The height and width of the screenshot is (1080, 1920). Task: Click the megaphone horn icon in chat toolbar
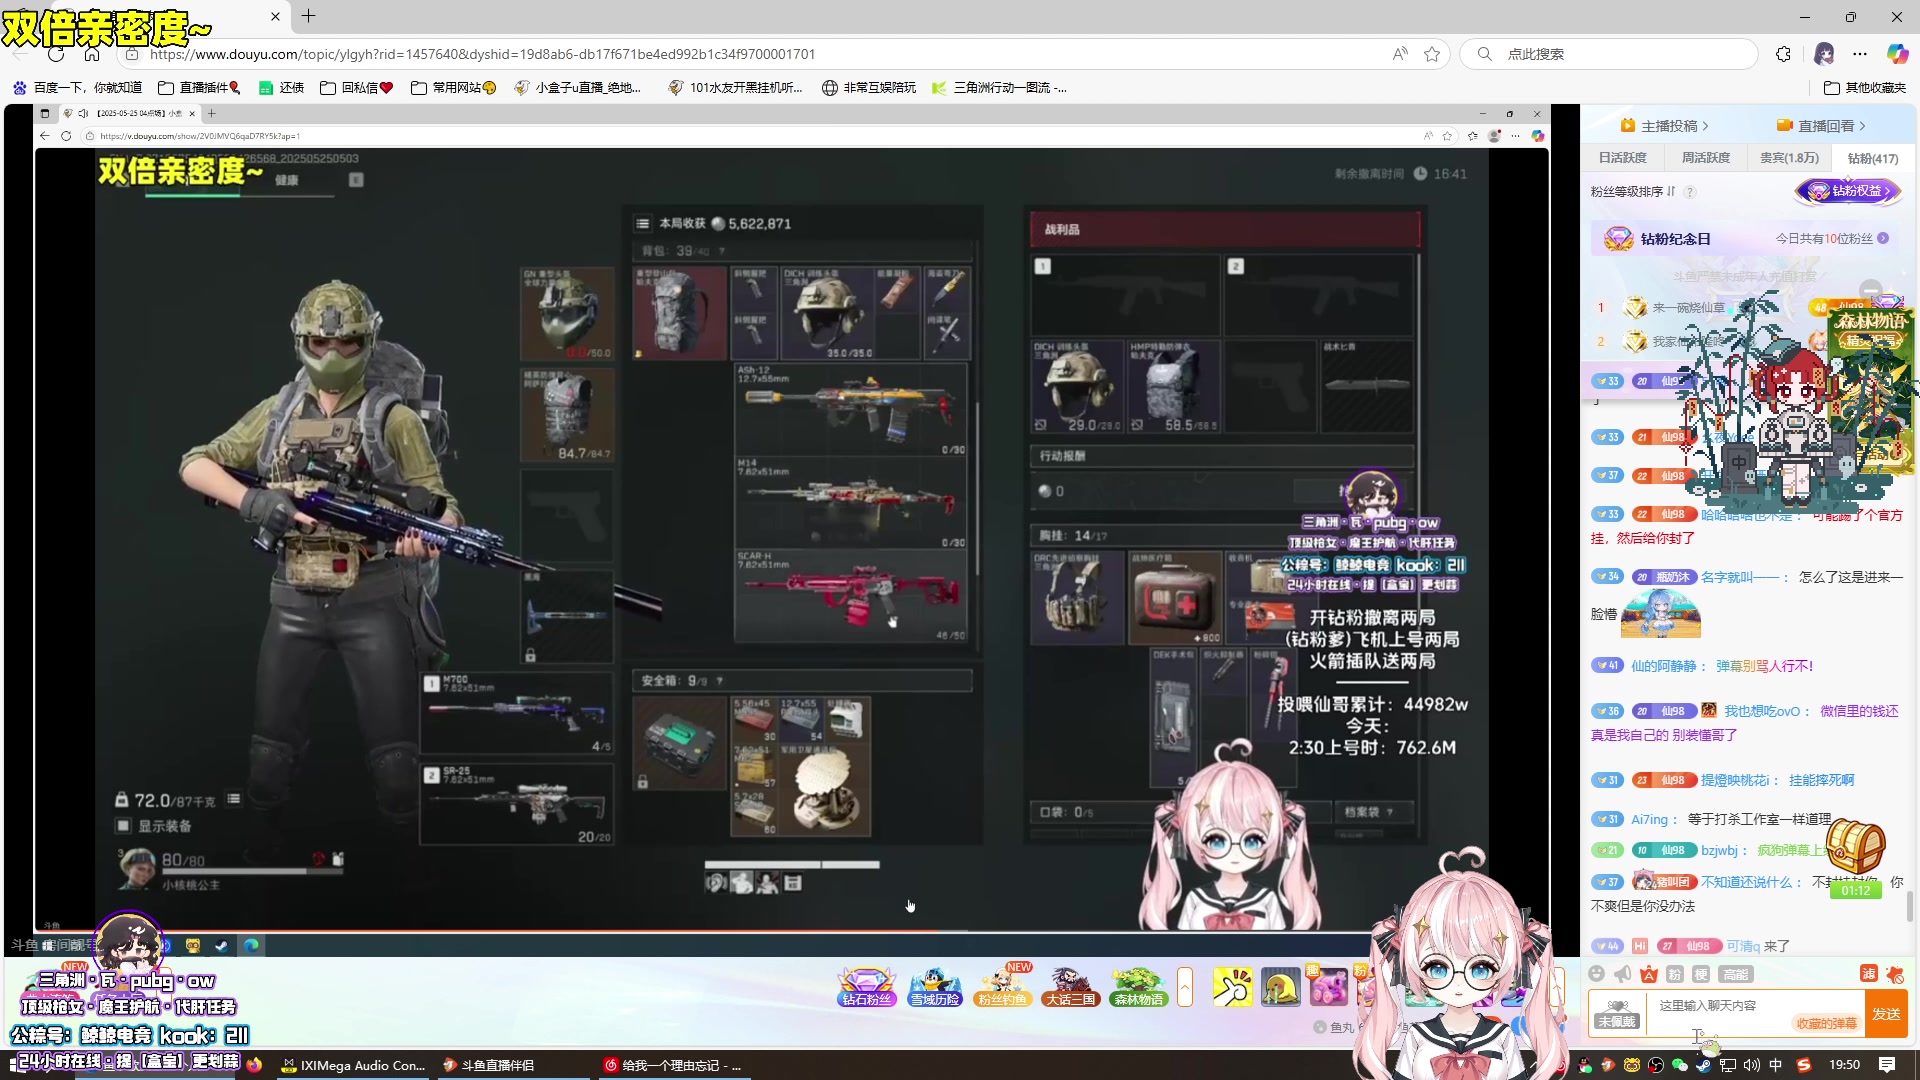[1622, 974]
